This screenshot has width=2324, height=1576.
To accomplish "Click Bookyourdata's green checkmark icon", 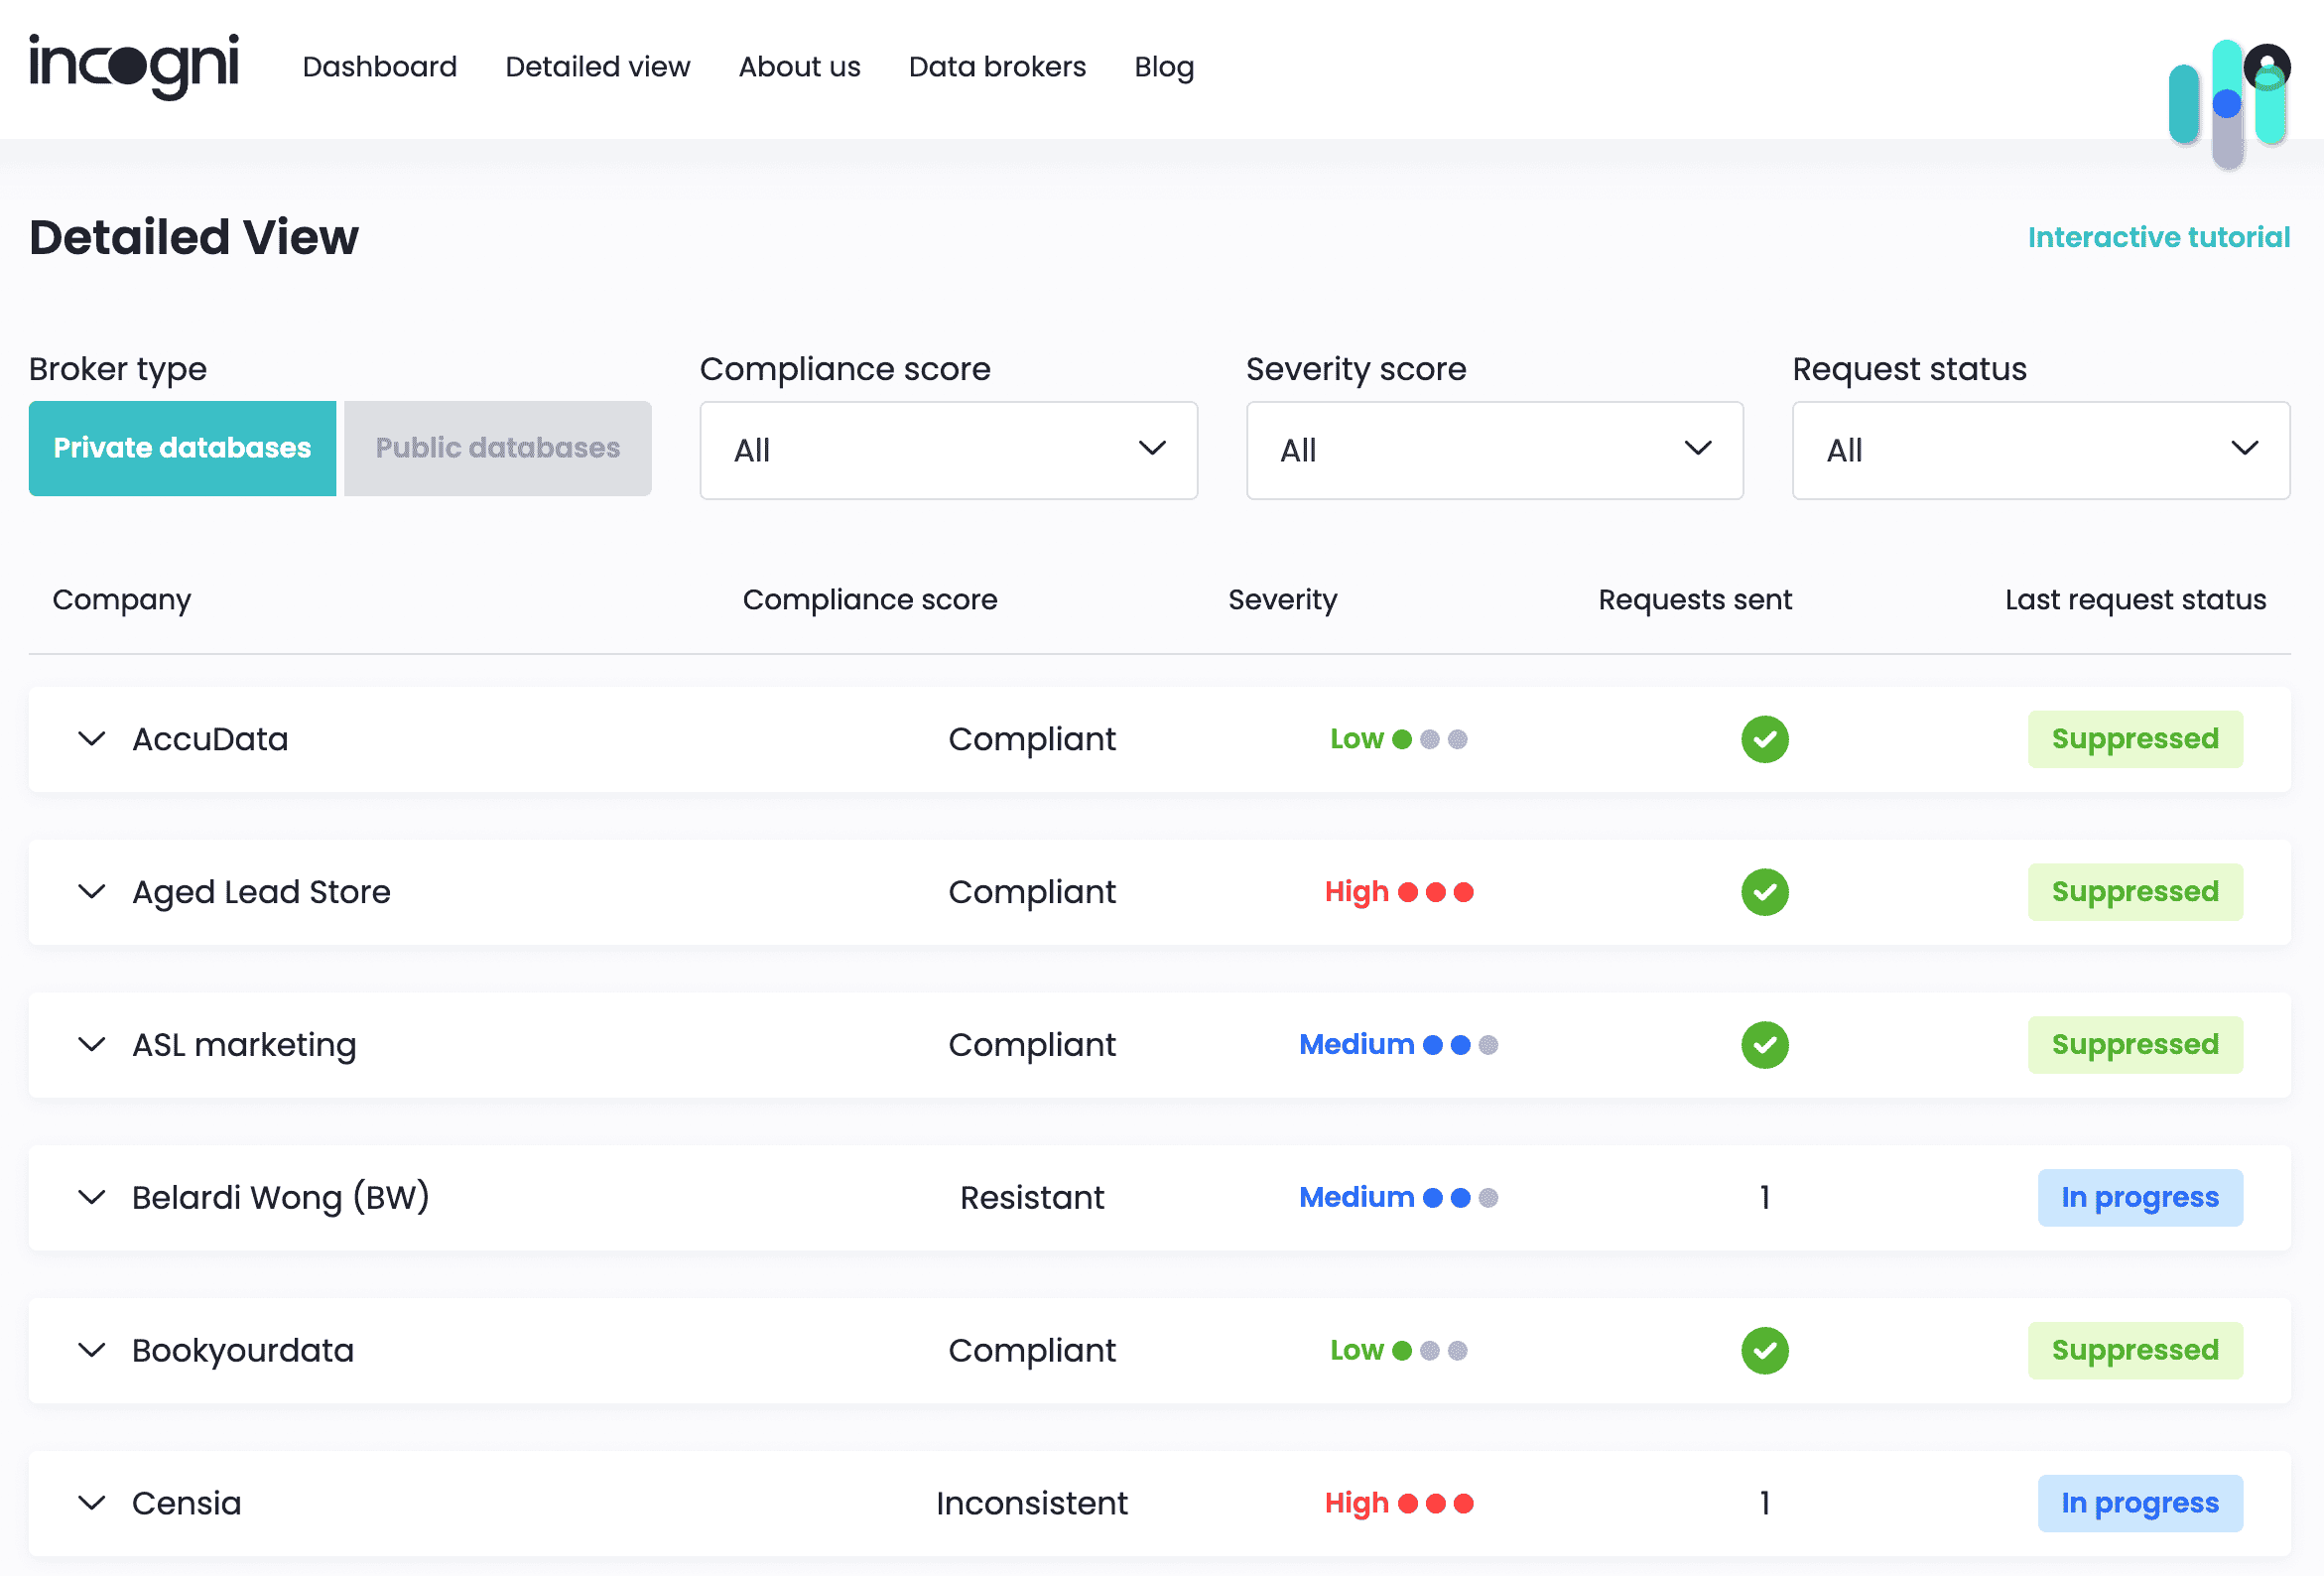I will [x=1765, y=1350].
